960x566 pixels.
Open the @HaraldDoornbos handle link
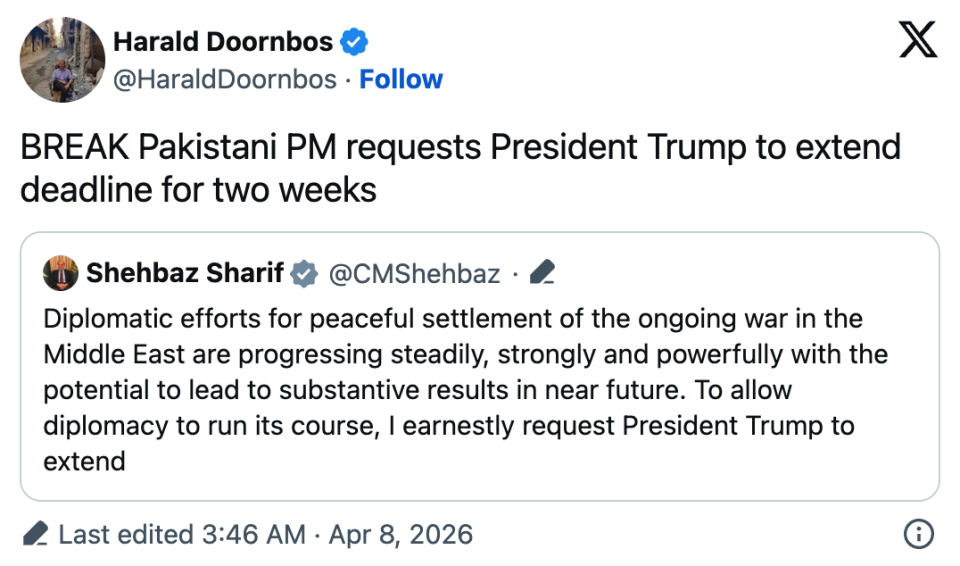225,79
